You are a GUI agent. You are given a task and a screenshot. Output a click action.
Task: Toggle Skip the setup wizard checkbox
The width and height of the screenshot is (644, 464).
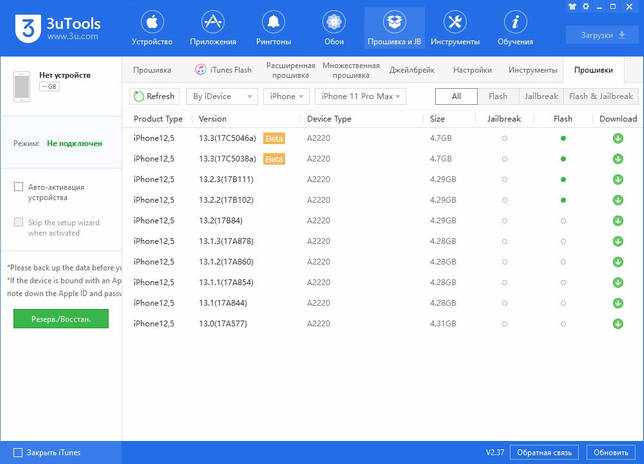pos(18,222)
